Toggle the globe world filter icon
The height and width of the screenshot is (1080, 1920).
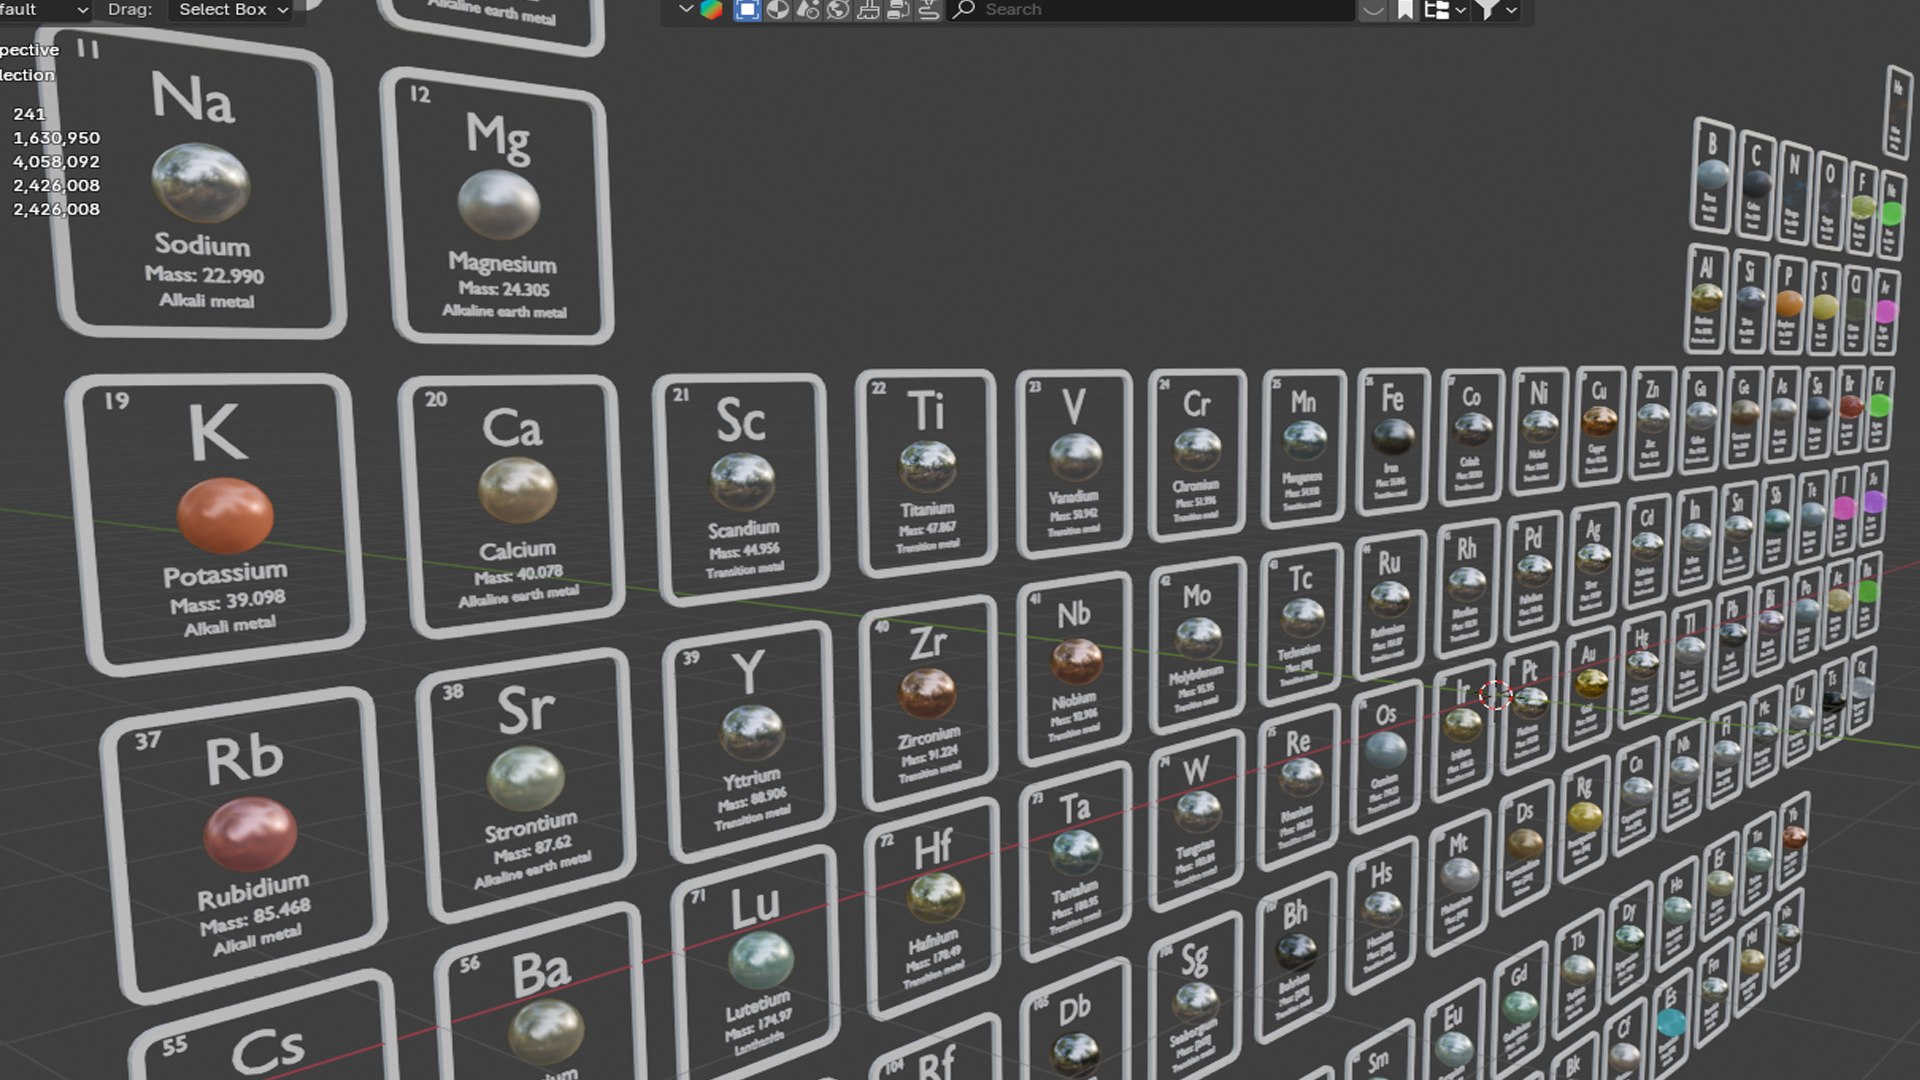[838, 10]
